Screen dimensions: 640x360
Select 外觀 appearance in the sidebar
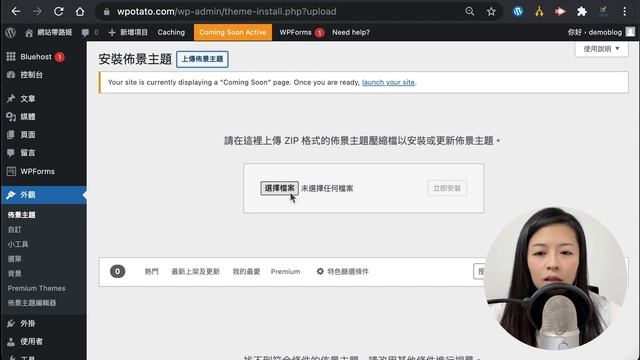[43, 195]
